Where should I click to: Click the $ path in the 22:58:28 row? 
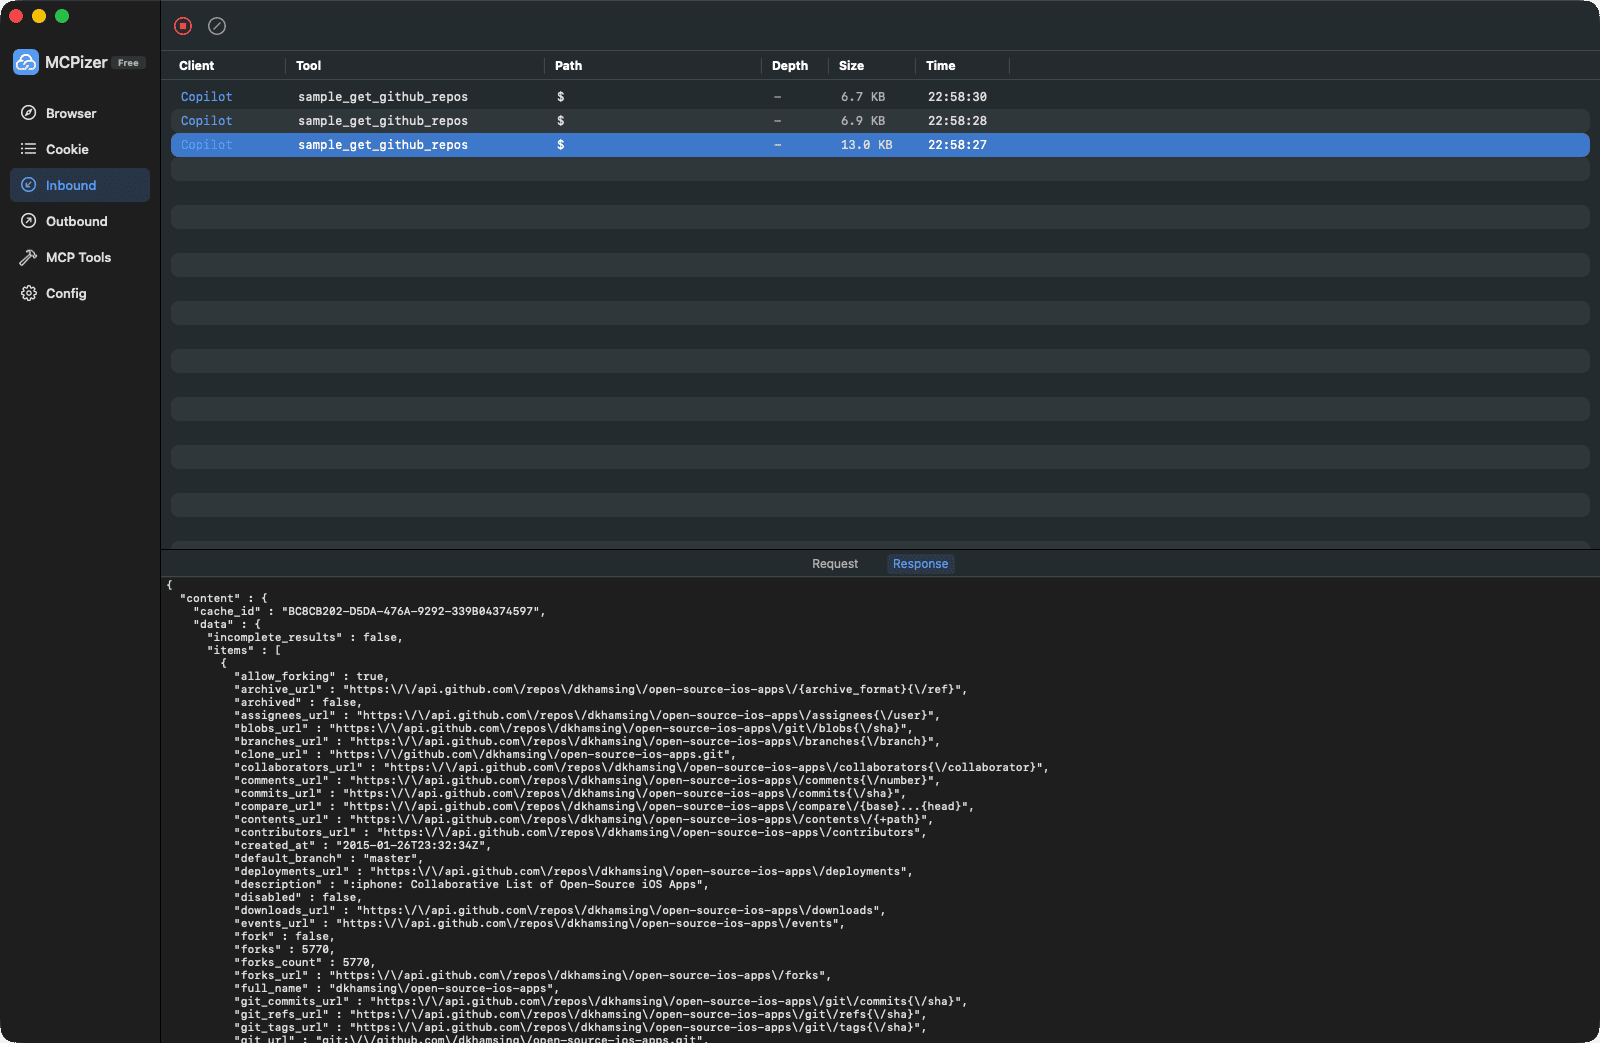click(561, 121)
